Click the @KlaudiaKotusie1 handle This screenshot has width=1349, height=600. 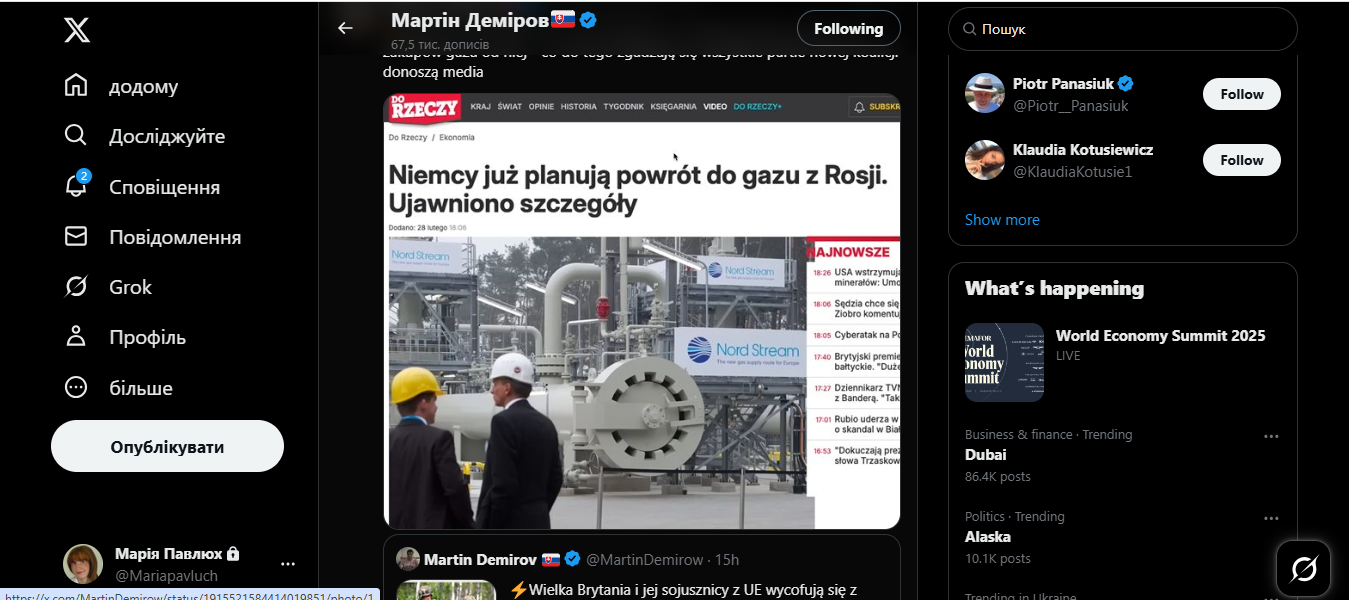tap(1073, 172)
